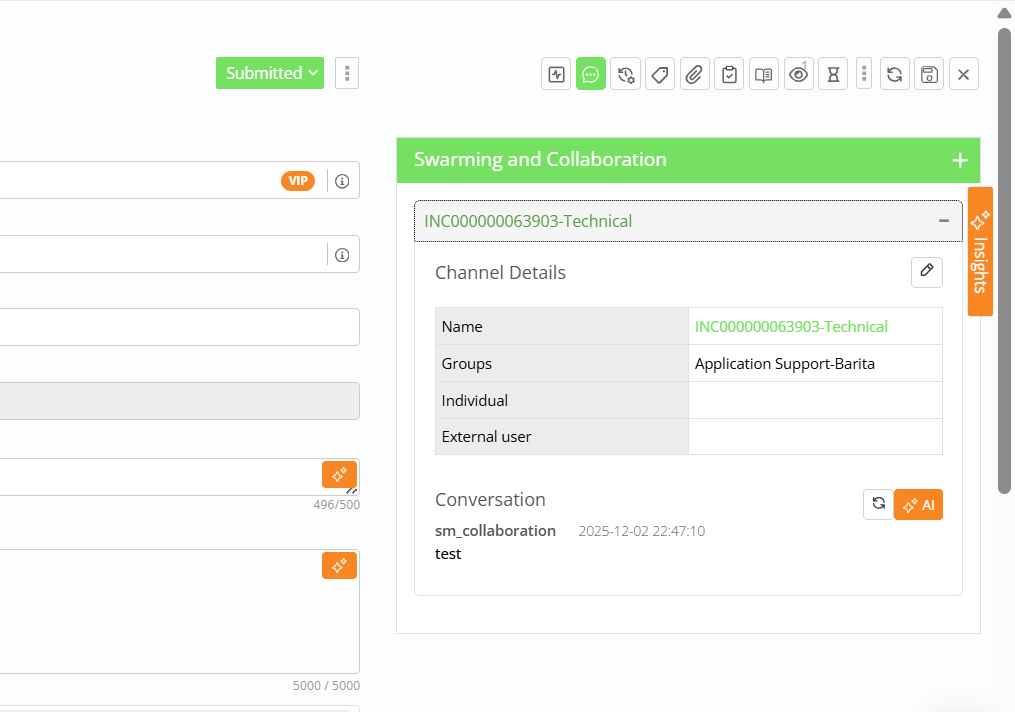Collapse the INC000000063903-Technical channel section
This screenshot has width=1015, height=712.
pos(943,221)
